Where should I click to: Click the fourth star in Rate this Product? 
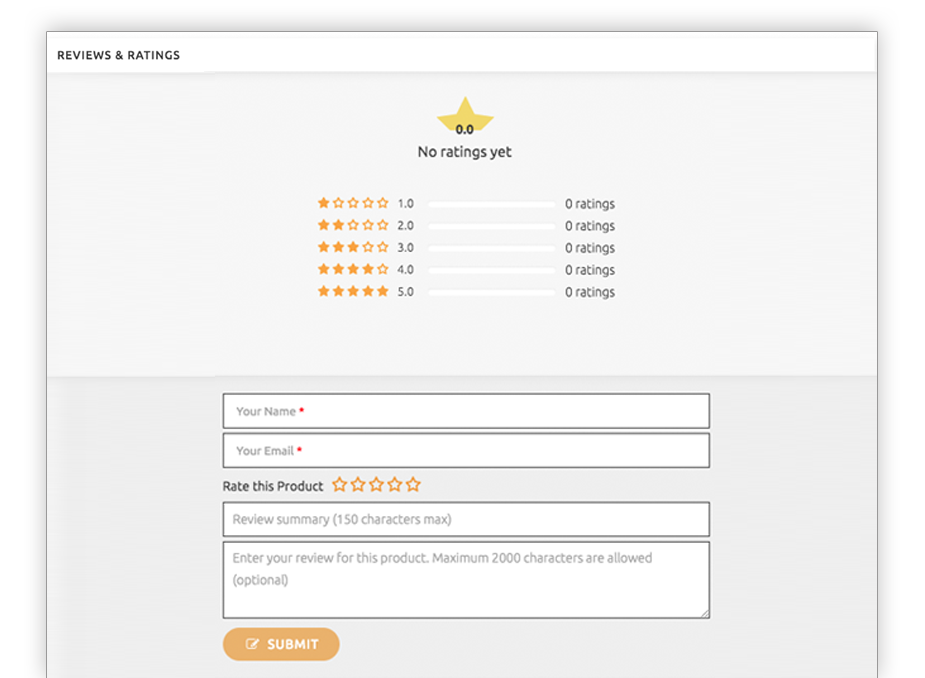[395, 485]
